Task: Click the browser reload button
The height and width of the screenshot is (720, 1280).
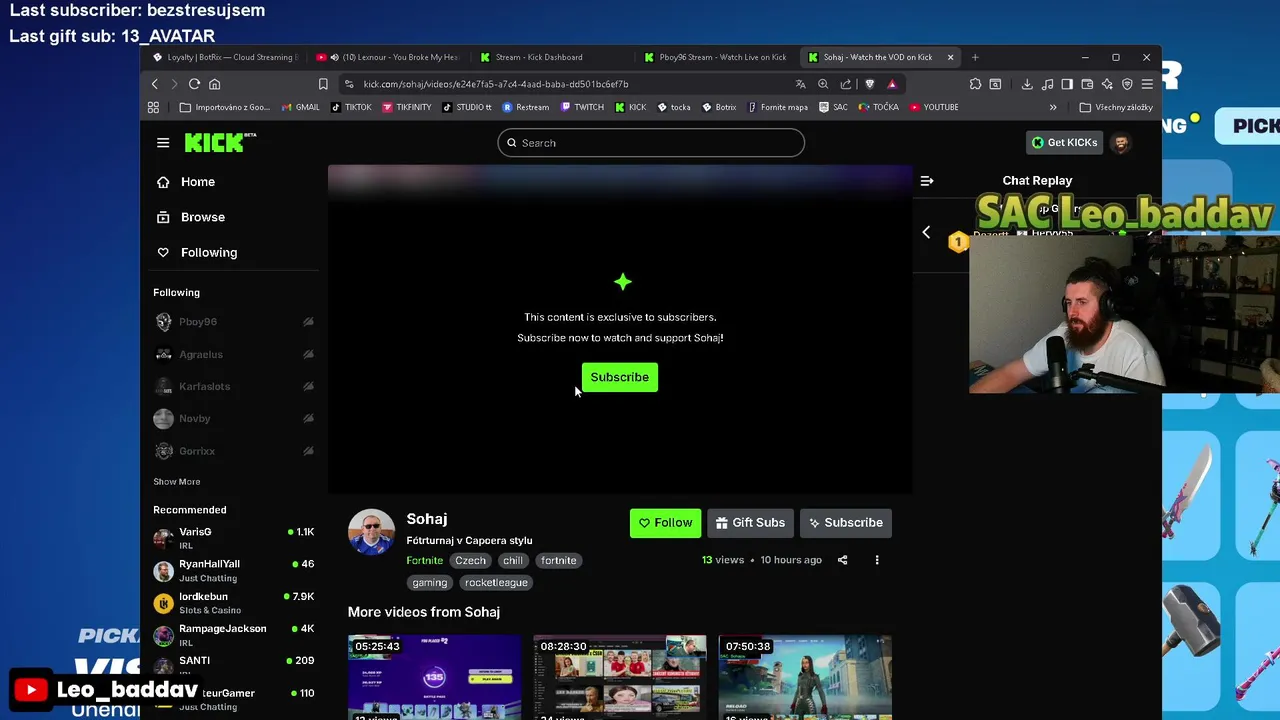Action: click(194, 84)
